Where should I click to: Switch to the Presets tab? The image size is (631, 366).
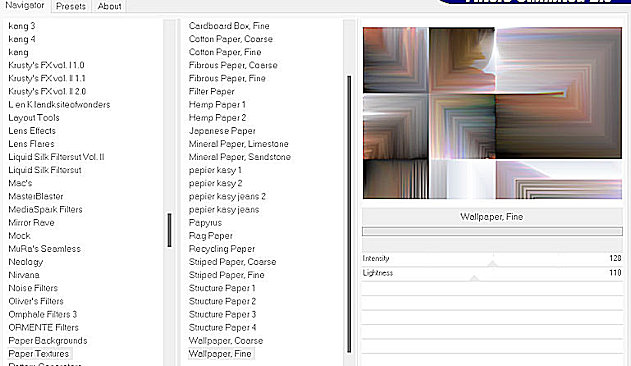[x=70, y=6]
